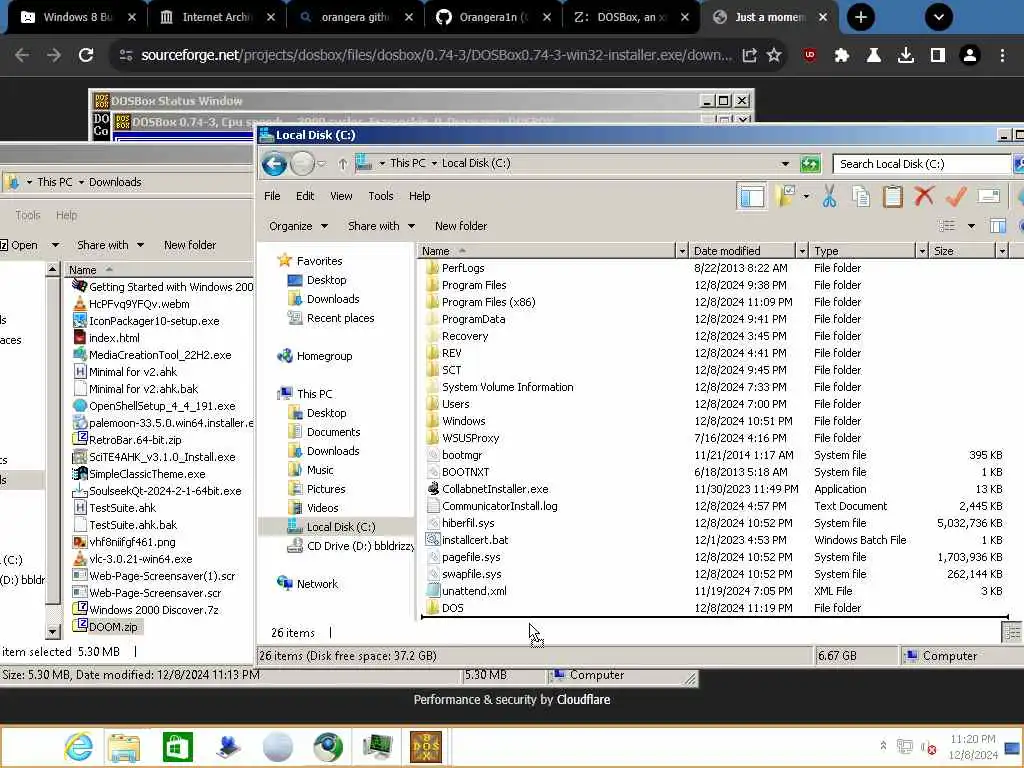Image resolution: width=1024 pixels, height=768 pixels.
Task: Select Pictures under This PC
Action: coord(317,488)
